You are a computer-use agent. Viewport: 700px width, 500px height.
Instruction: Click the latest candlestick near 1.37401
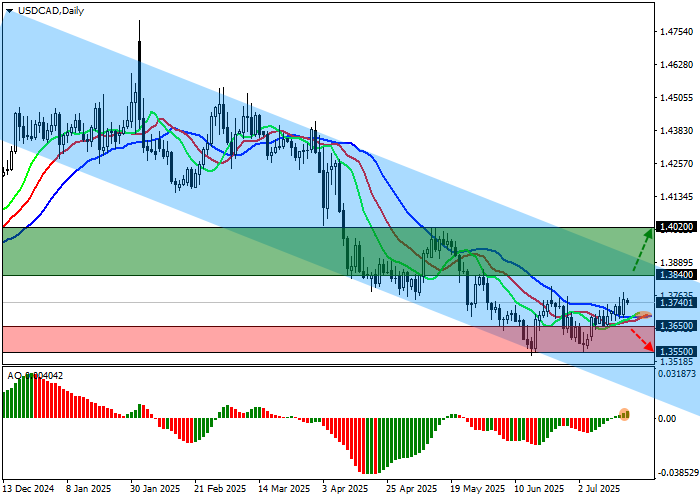tap(628, 301)
